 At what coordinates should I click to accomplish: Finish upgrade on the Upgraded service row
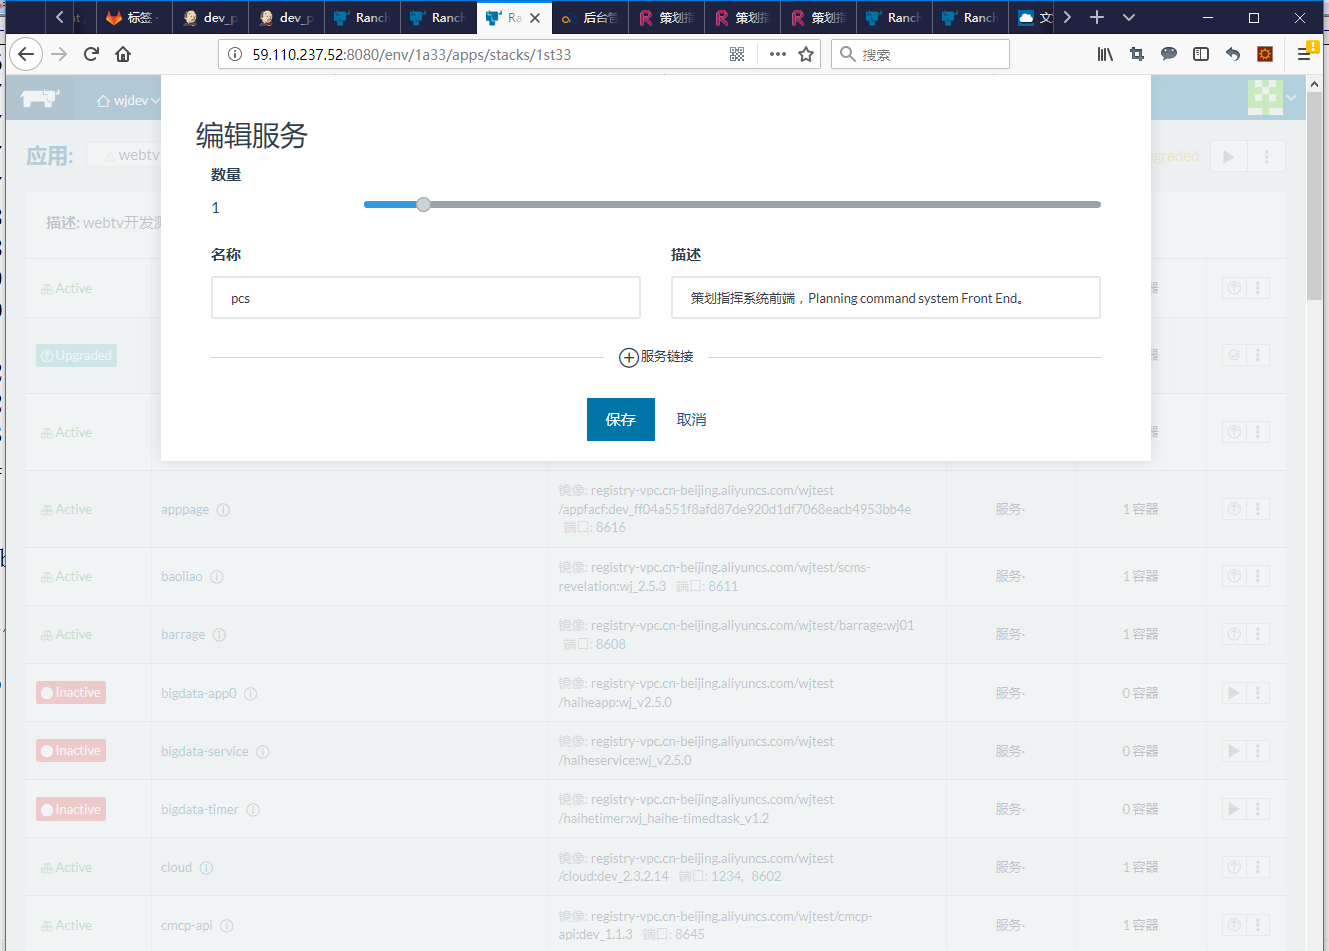(x=1234, y=355)
